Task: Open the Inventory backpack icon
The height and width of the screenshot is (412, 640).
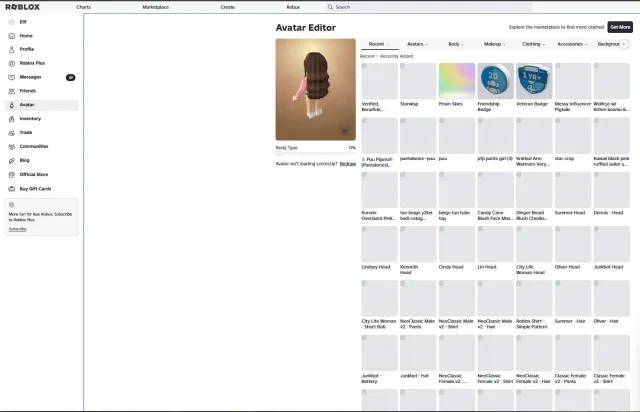Action: point(12,119)
